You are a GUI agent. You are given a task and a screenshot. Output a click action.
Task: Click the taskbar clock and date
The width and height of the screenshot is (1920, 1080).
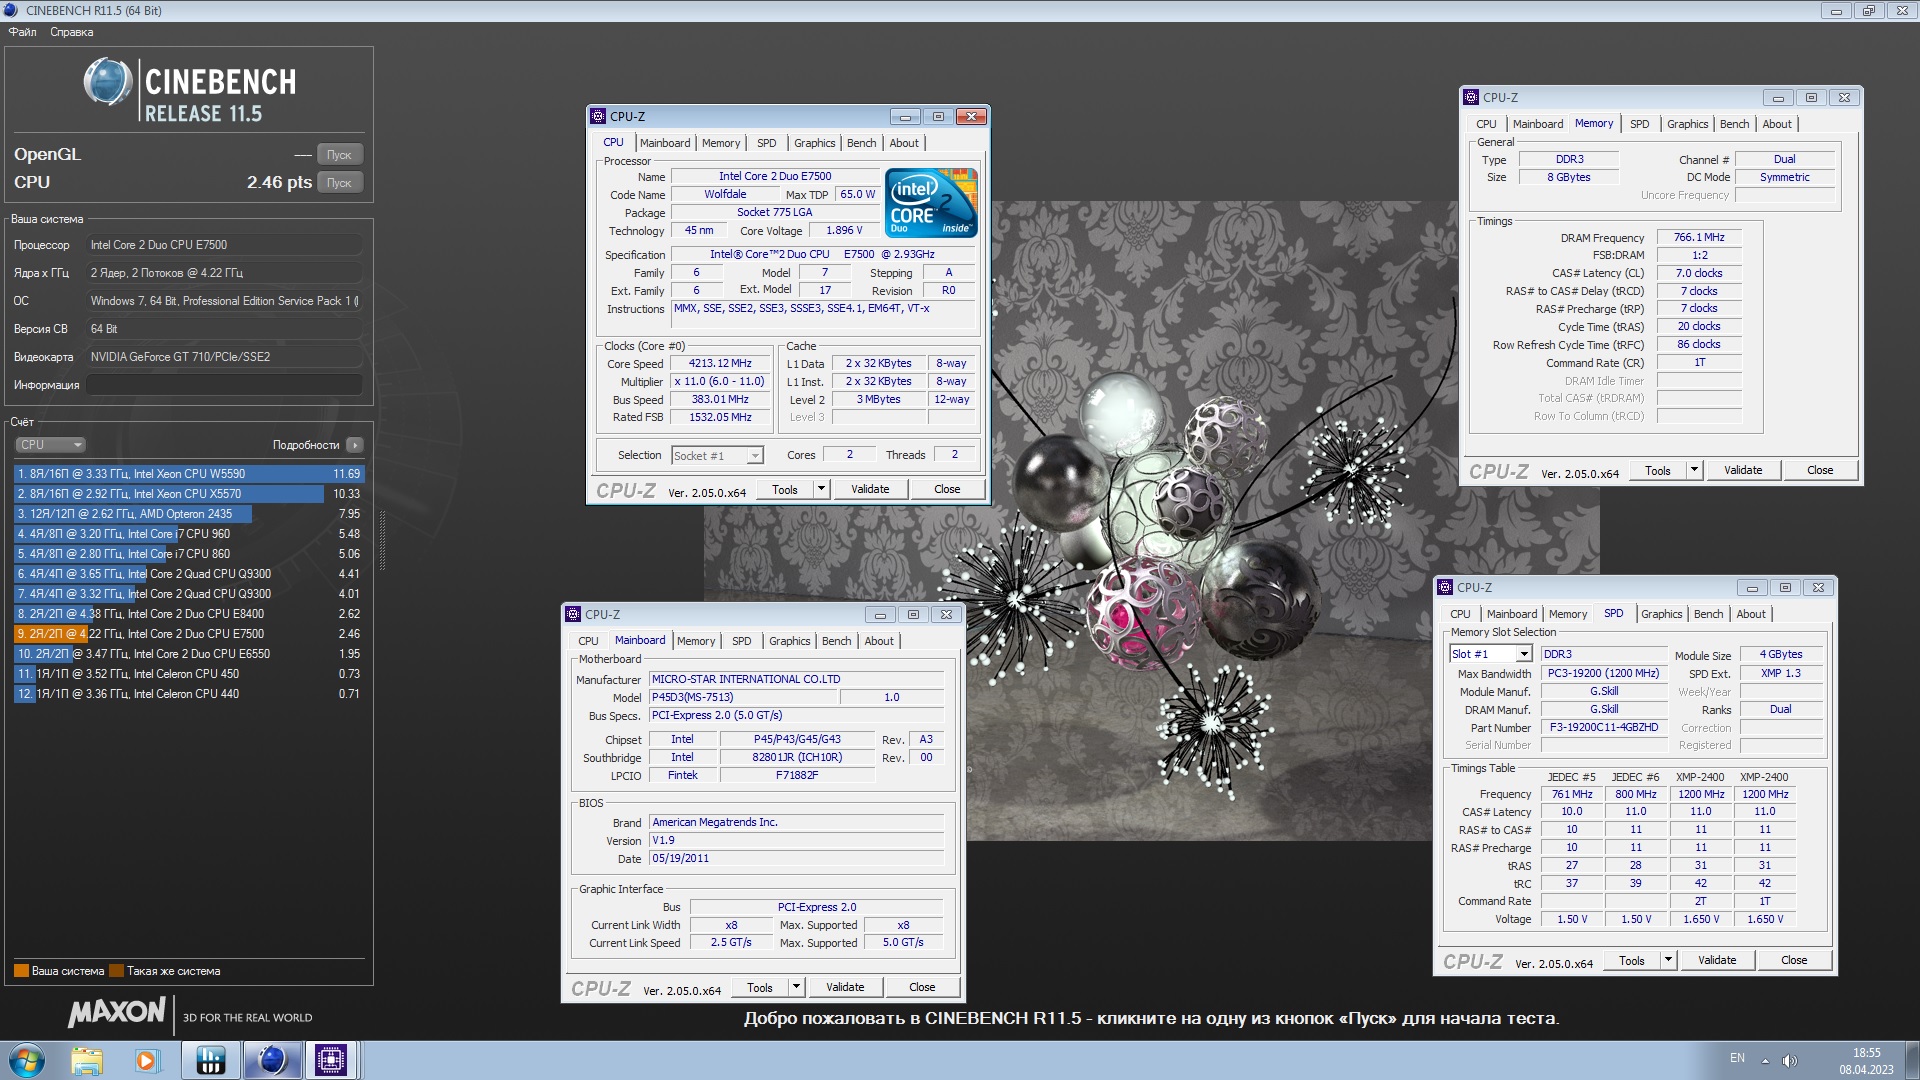click(x=1866, y=1061)
